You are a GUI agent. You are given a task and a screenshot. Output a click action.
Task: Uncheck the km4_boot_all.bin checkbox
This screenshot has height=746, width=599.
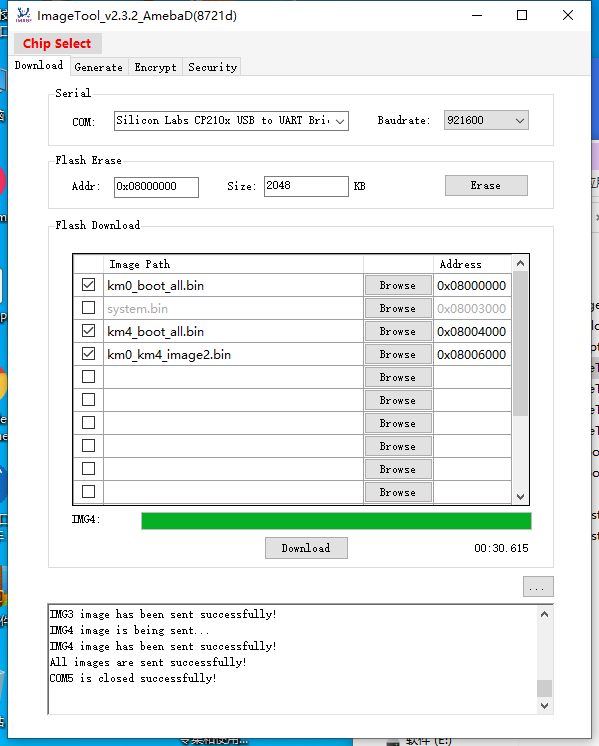pos(88,331)
